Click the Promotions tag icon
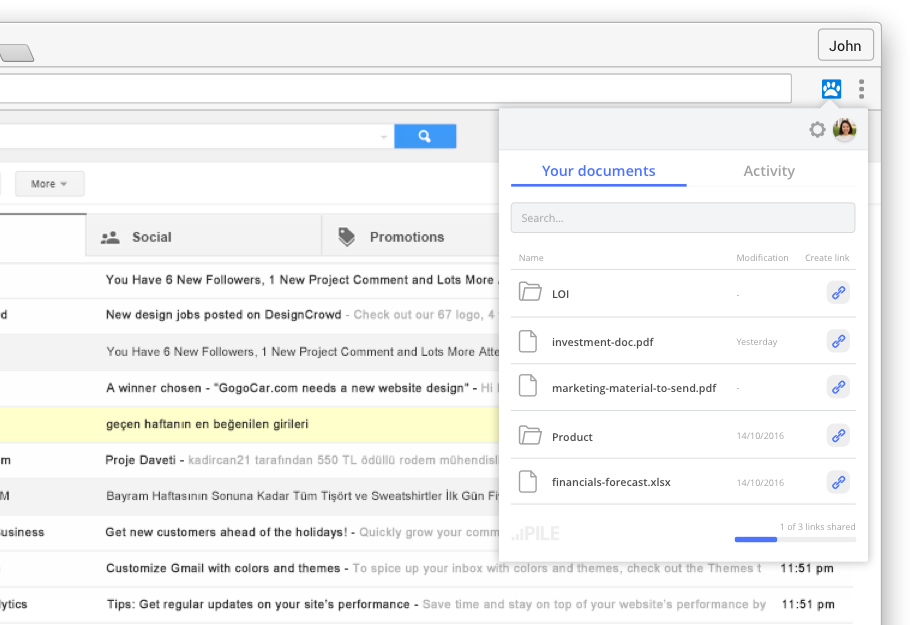Viewport: 910px width, 625px height. click(346, 237)
